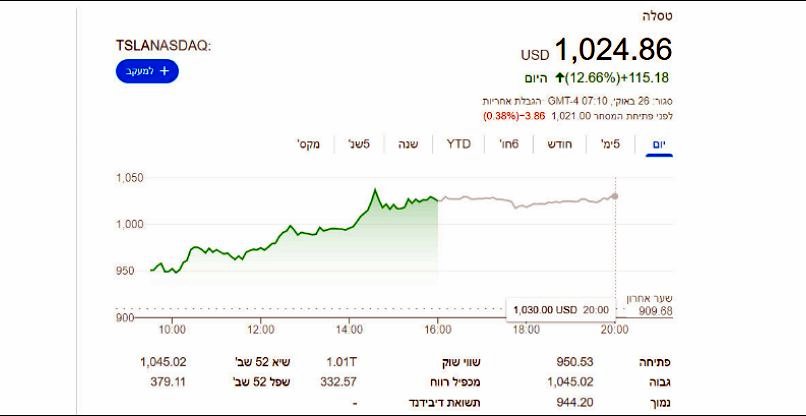The image size is (806, 416).
Task: Select the 5שנ' range tab
Action: point(359,144)
